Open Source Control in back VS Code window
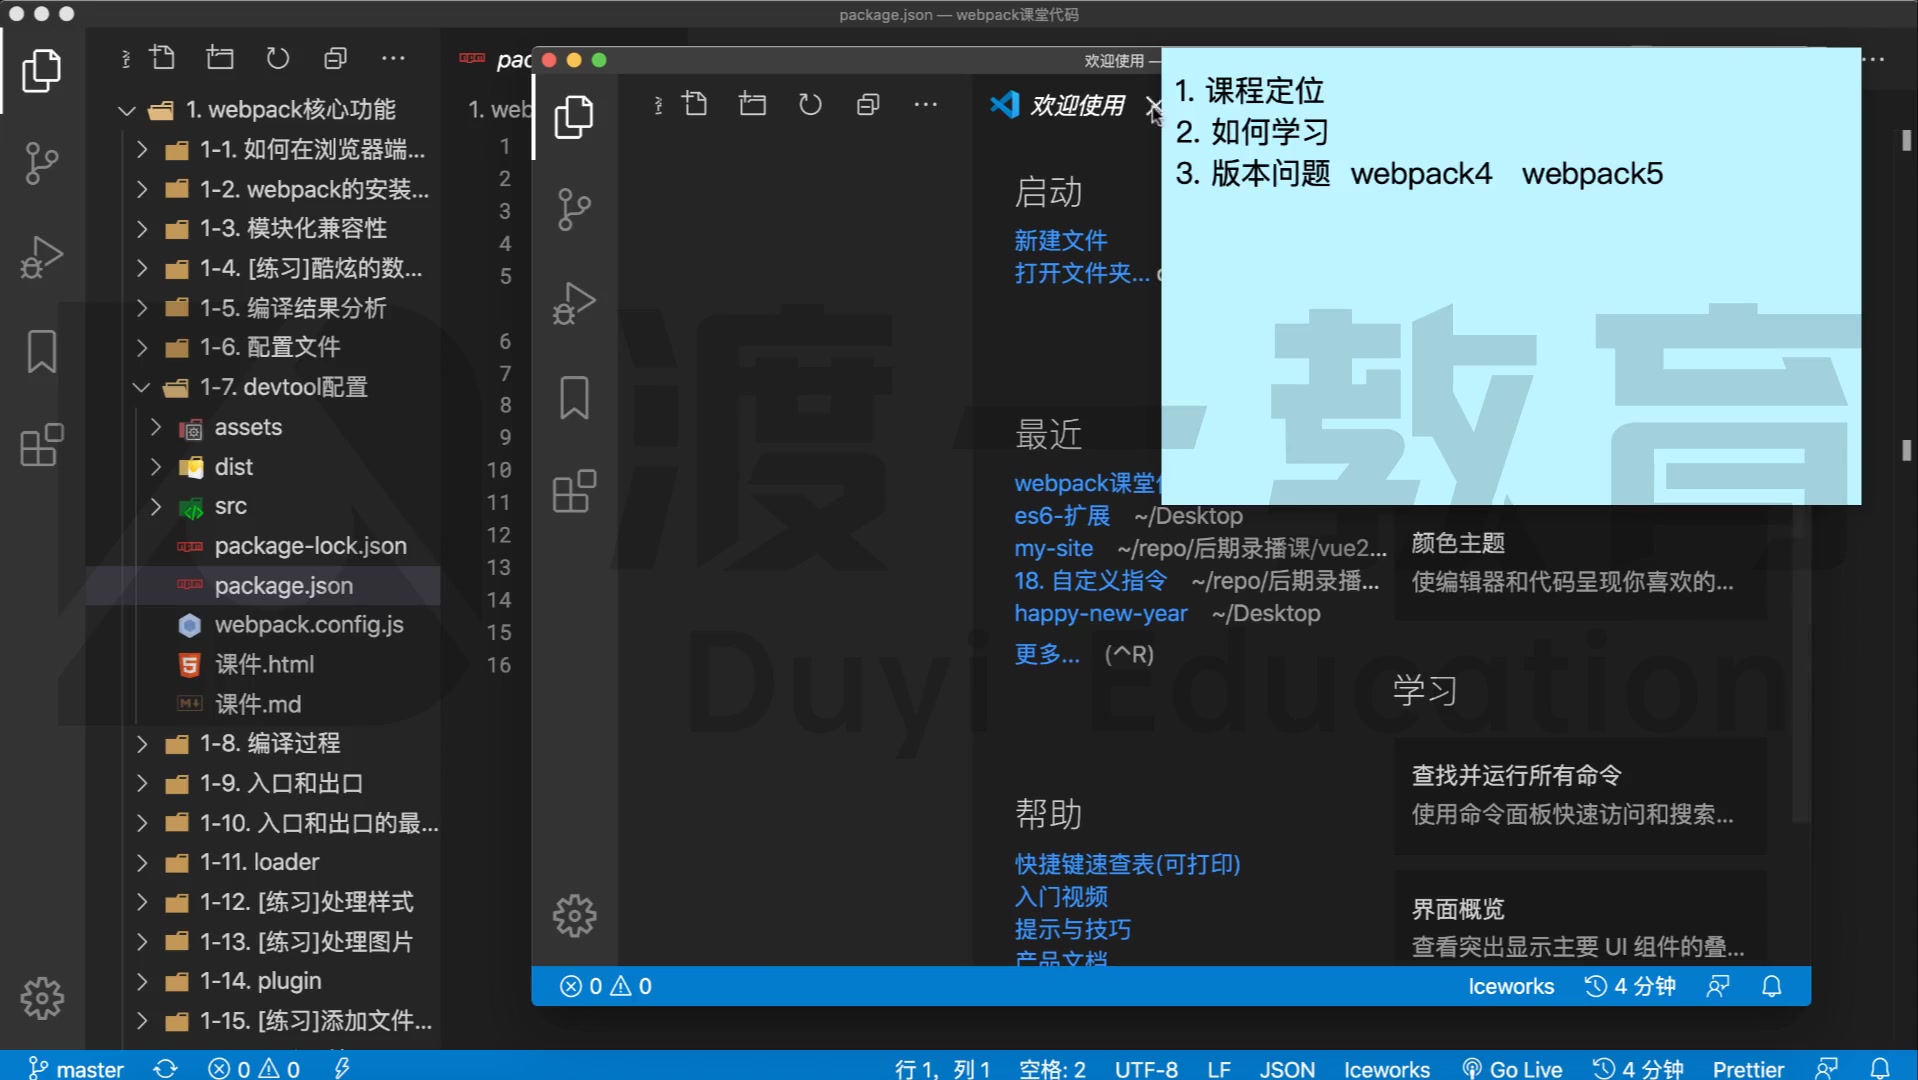 point(41,163)
